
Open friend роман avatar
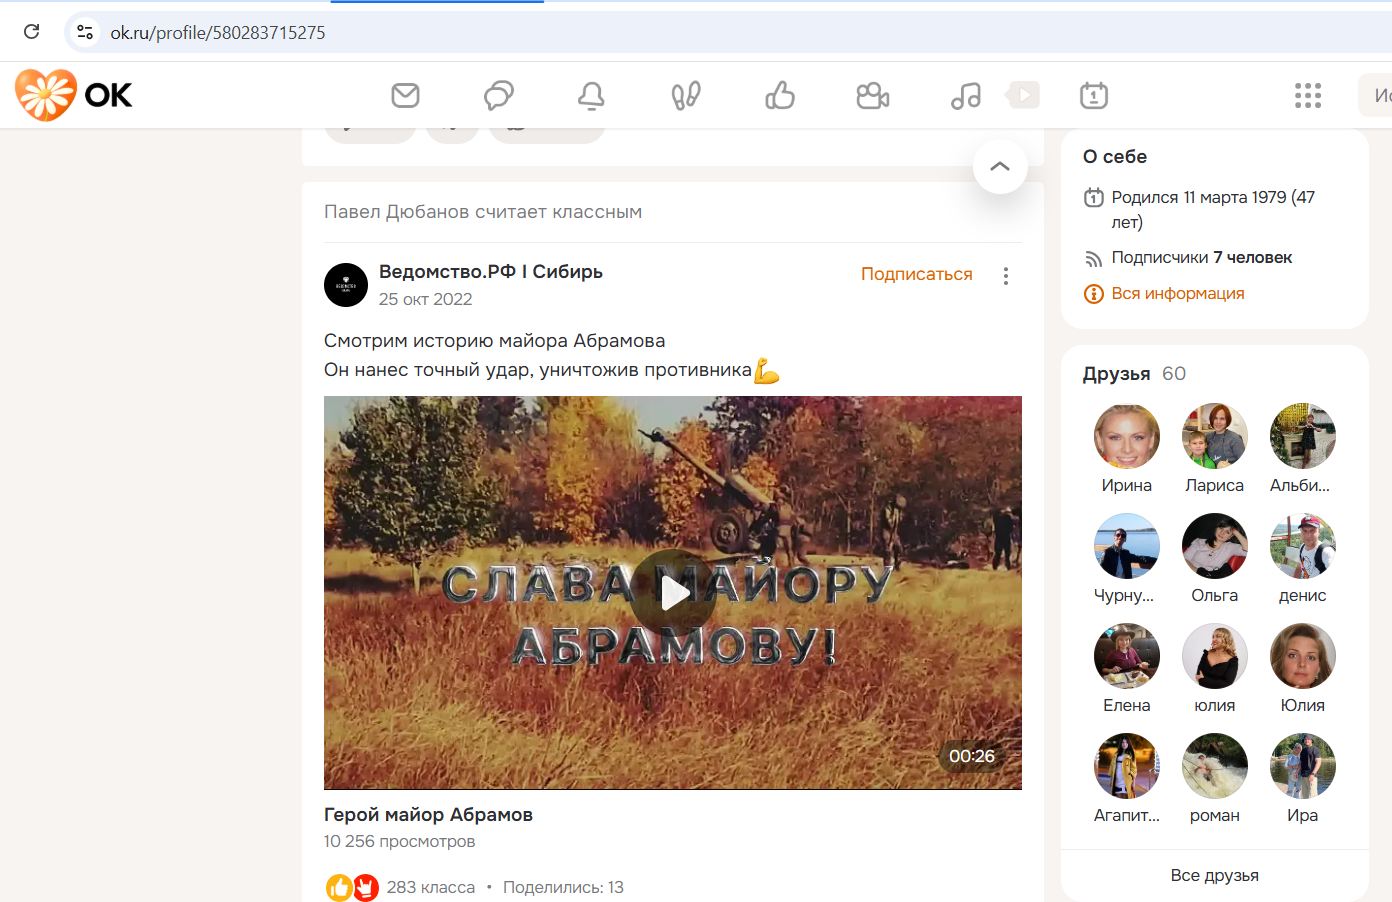coord(1215,766)
